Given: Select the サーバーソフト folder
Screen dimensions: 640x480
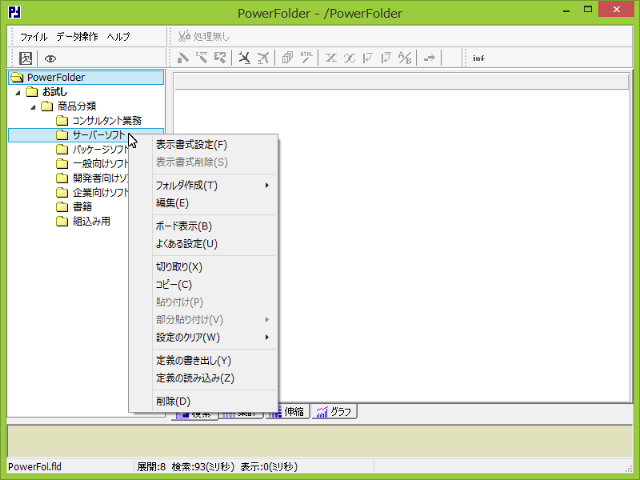Looking at the screenshot, I should click(98, 135).
